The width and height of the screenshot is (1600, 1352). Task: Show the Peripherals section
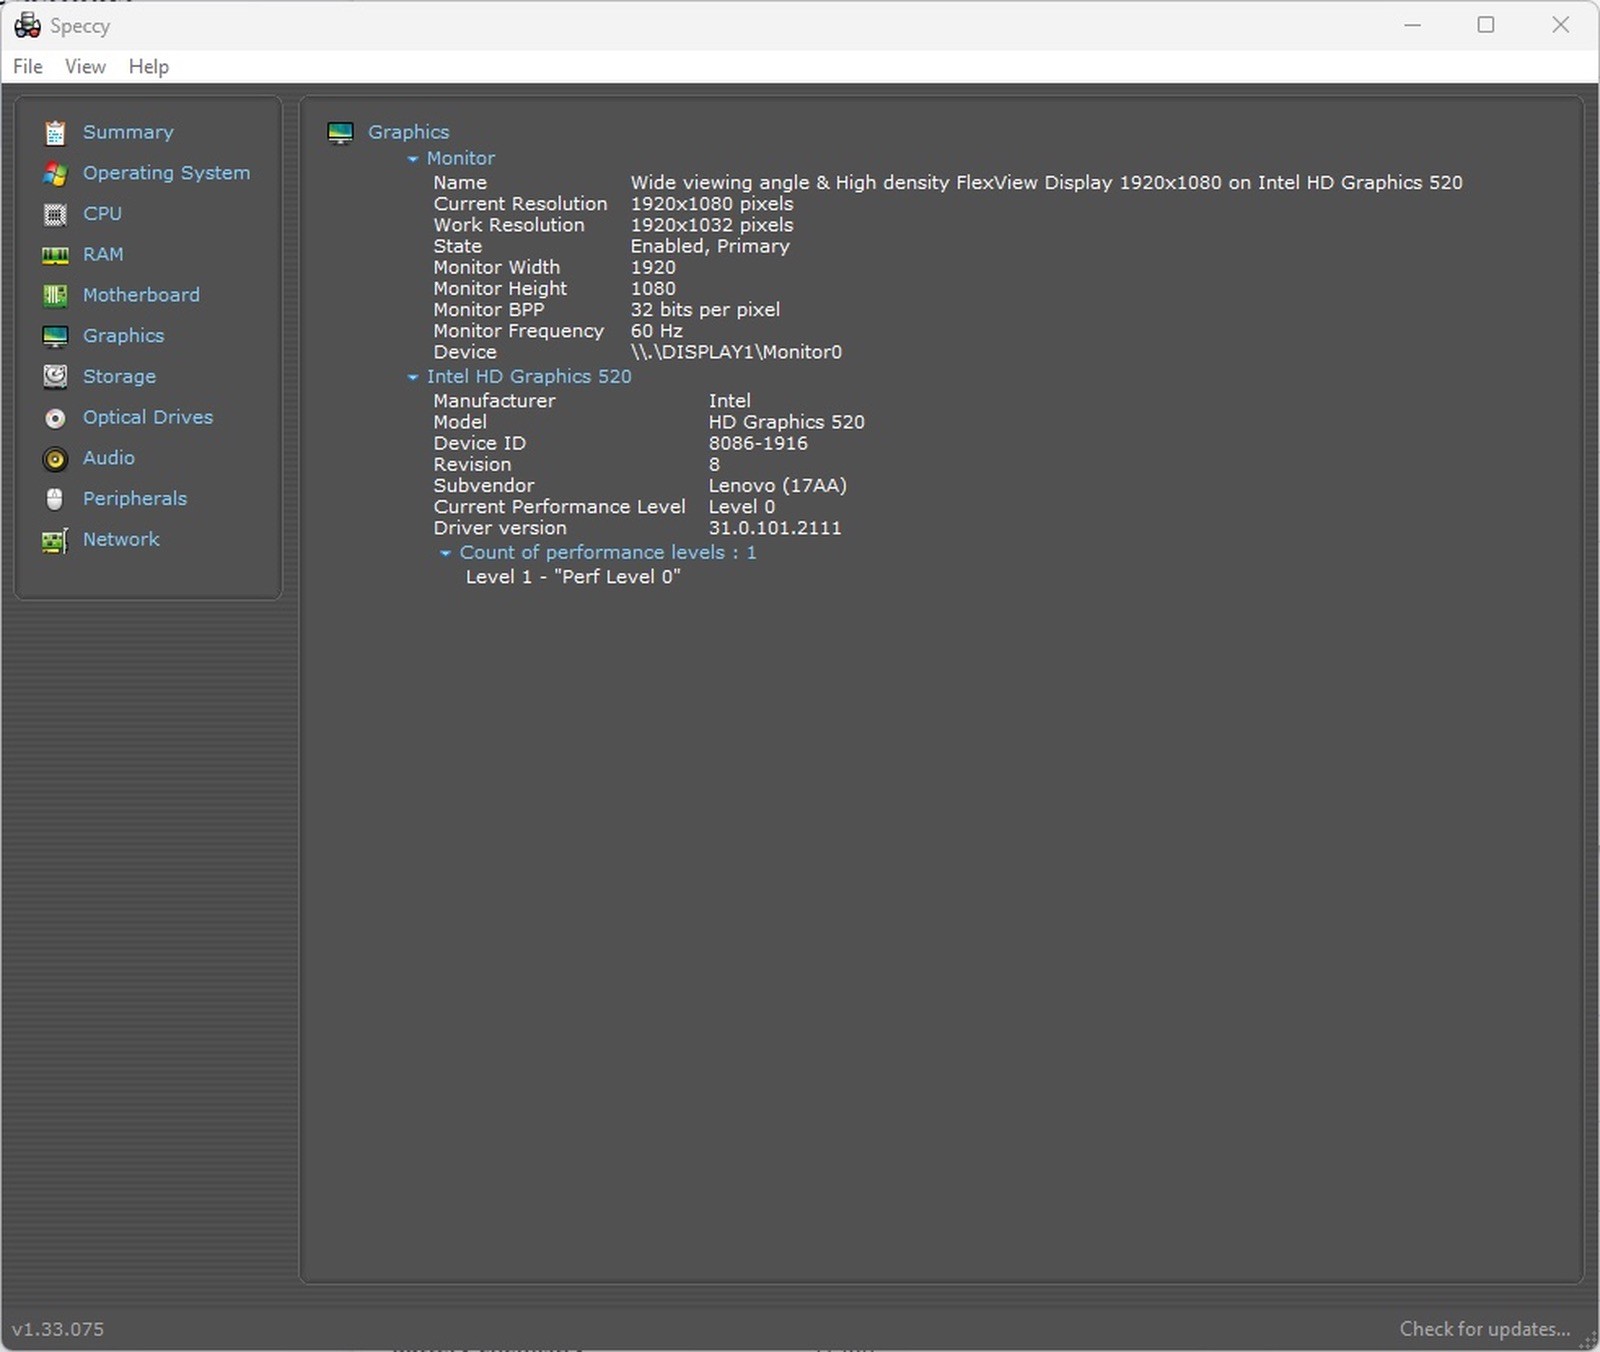(x=135, y=499)
